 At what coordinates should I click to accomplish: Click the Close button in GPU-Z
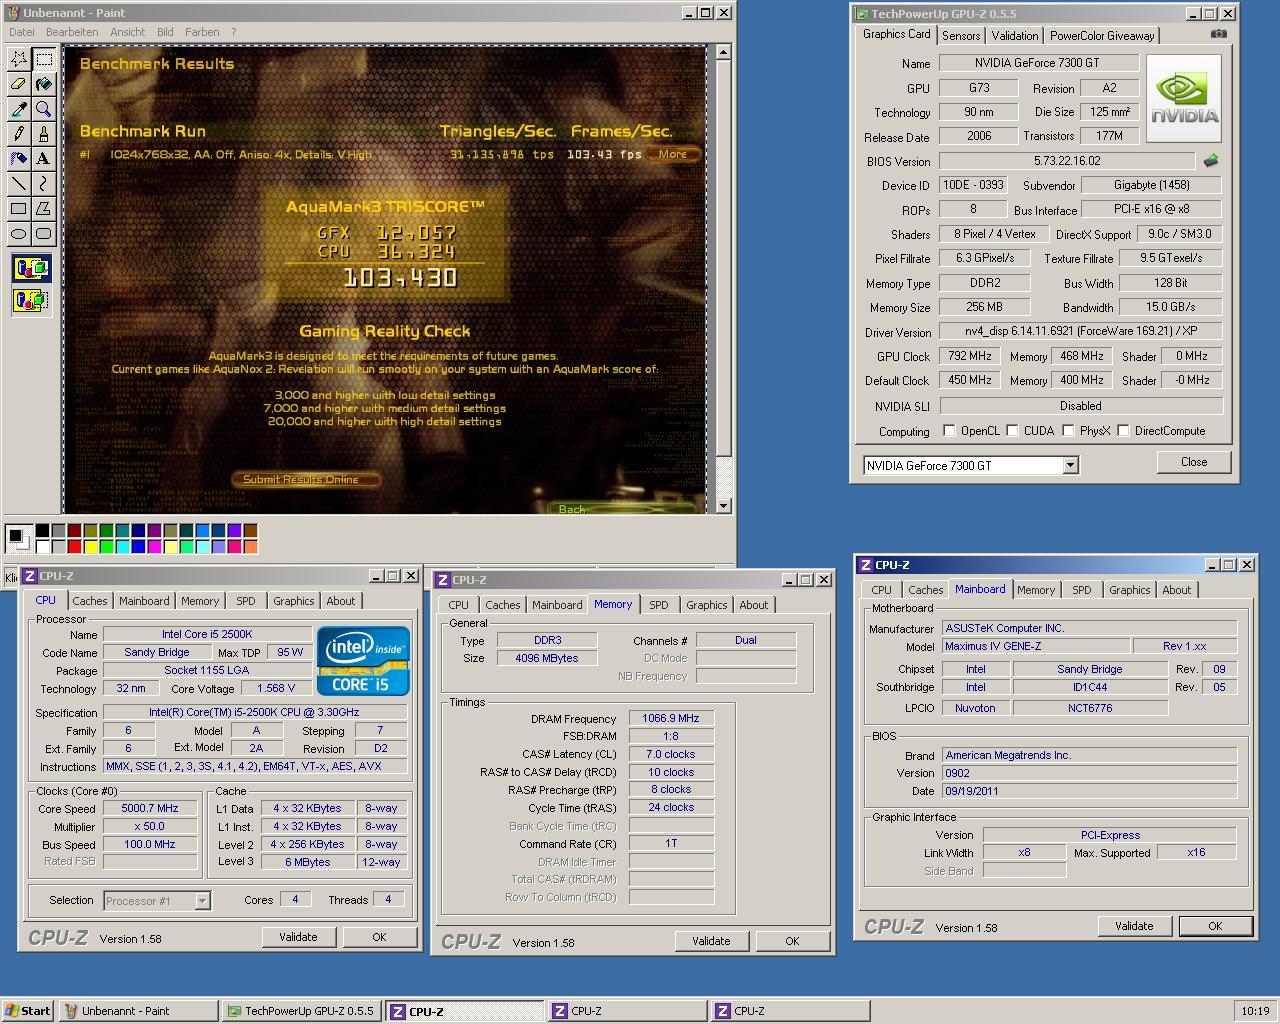pos(1194,462)
